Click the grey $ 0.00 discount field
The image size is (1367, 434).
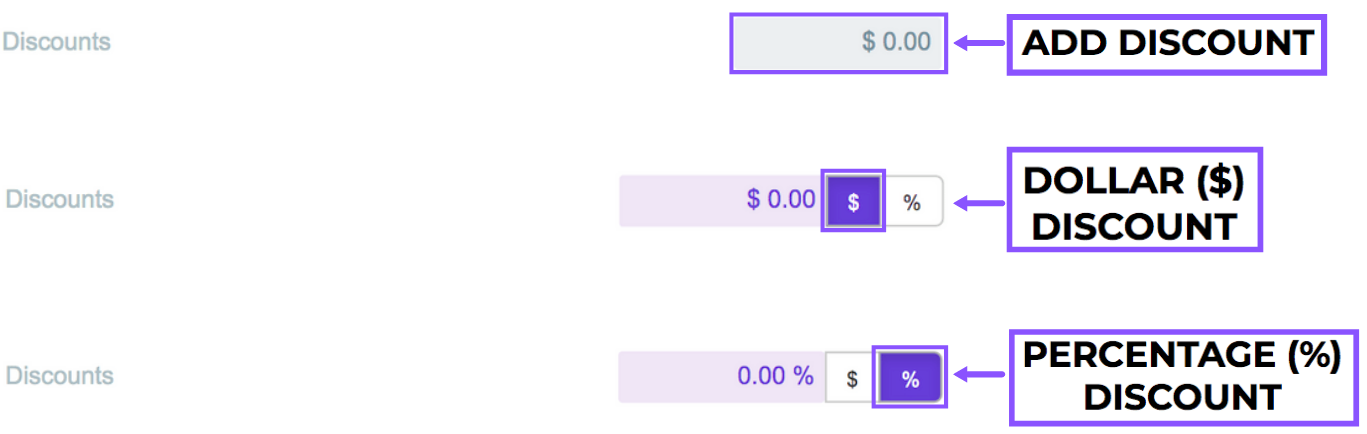point(838,43)
